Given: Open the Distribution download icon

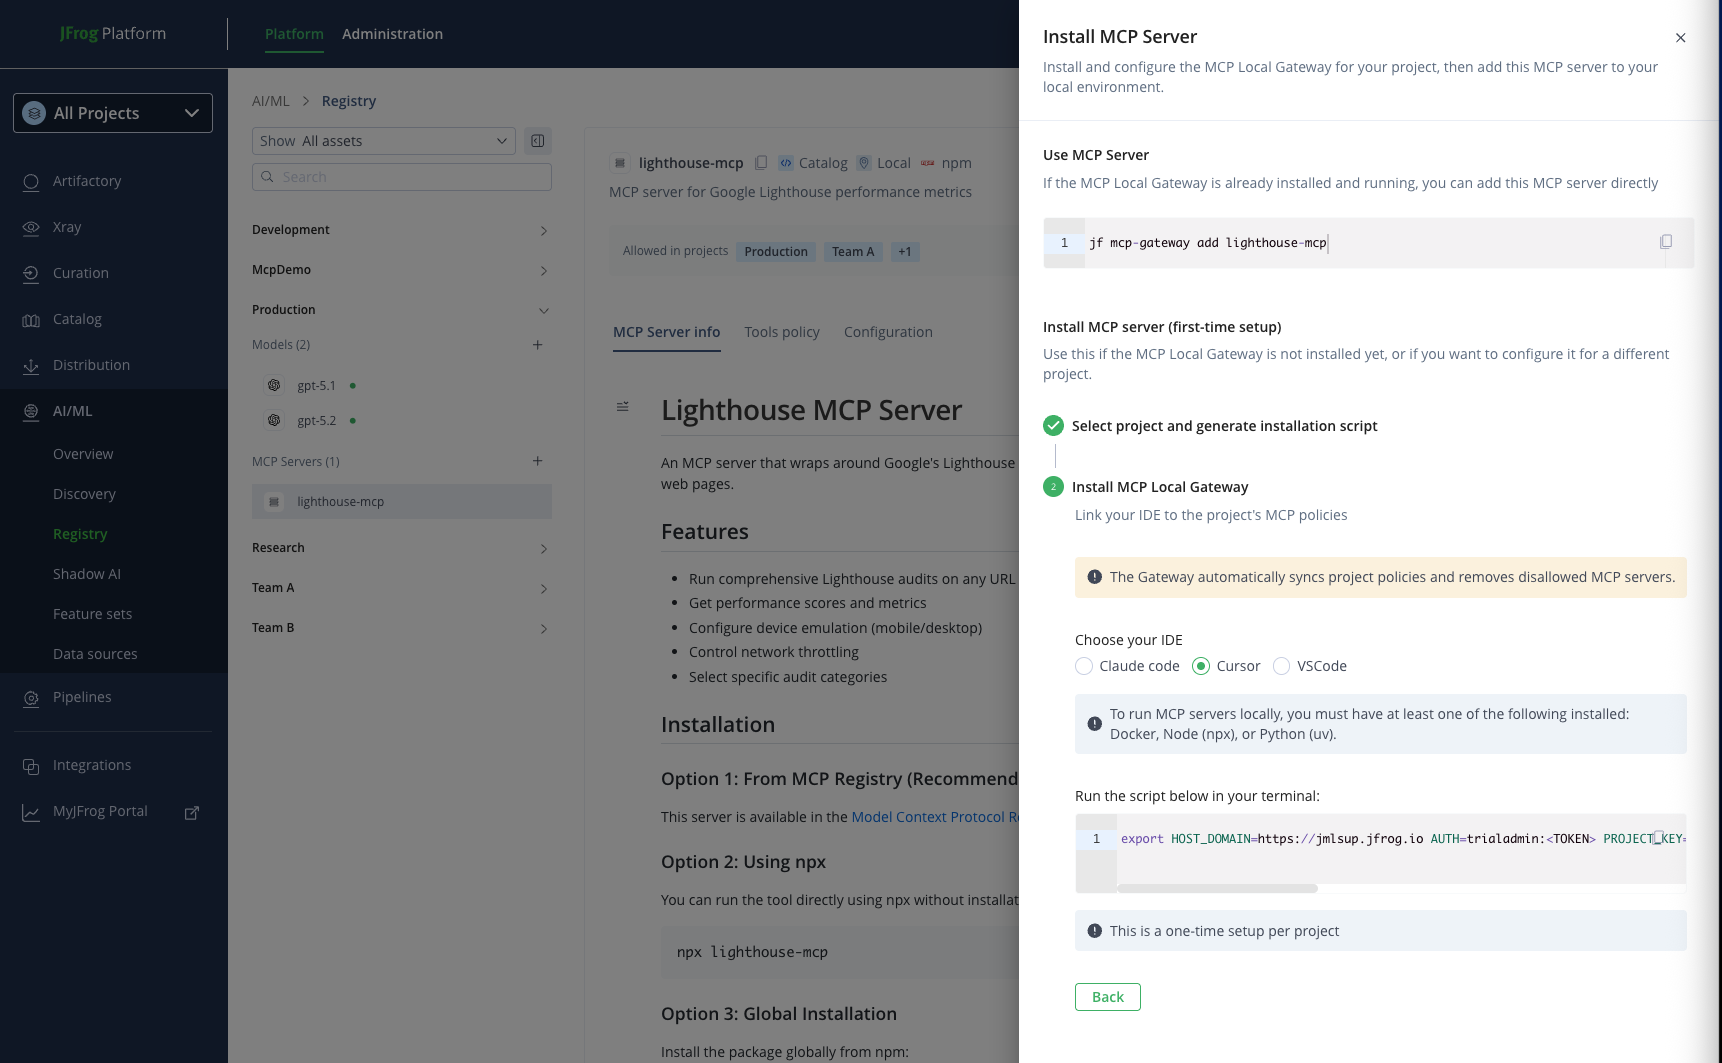Looking at the screenshot, I should [x=31, y=366].
